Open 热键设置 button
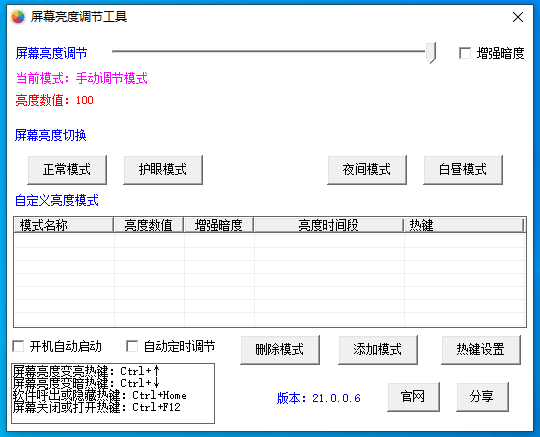The height and width of the screenshot is (437, 540). pos(481,350)
